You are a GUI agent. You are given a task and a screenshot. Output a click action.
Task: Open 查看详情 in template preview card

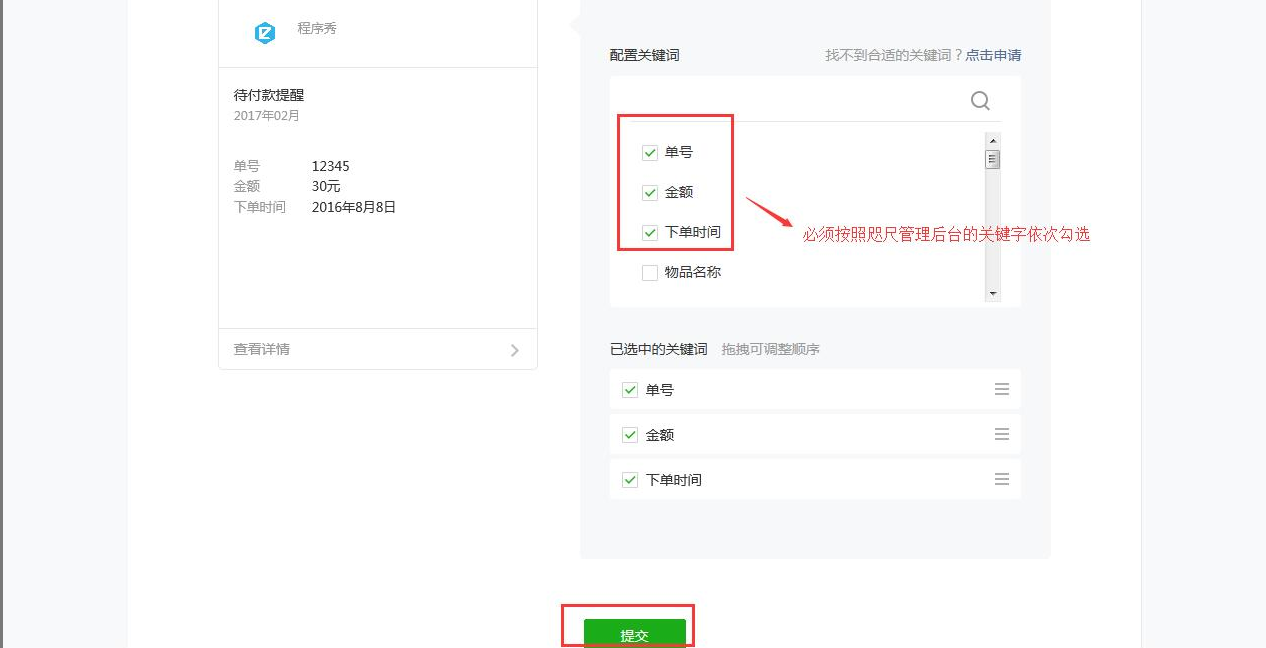[x=262, y=349]
